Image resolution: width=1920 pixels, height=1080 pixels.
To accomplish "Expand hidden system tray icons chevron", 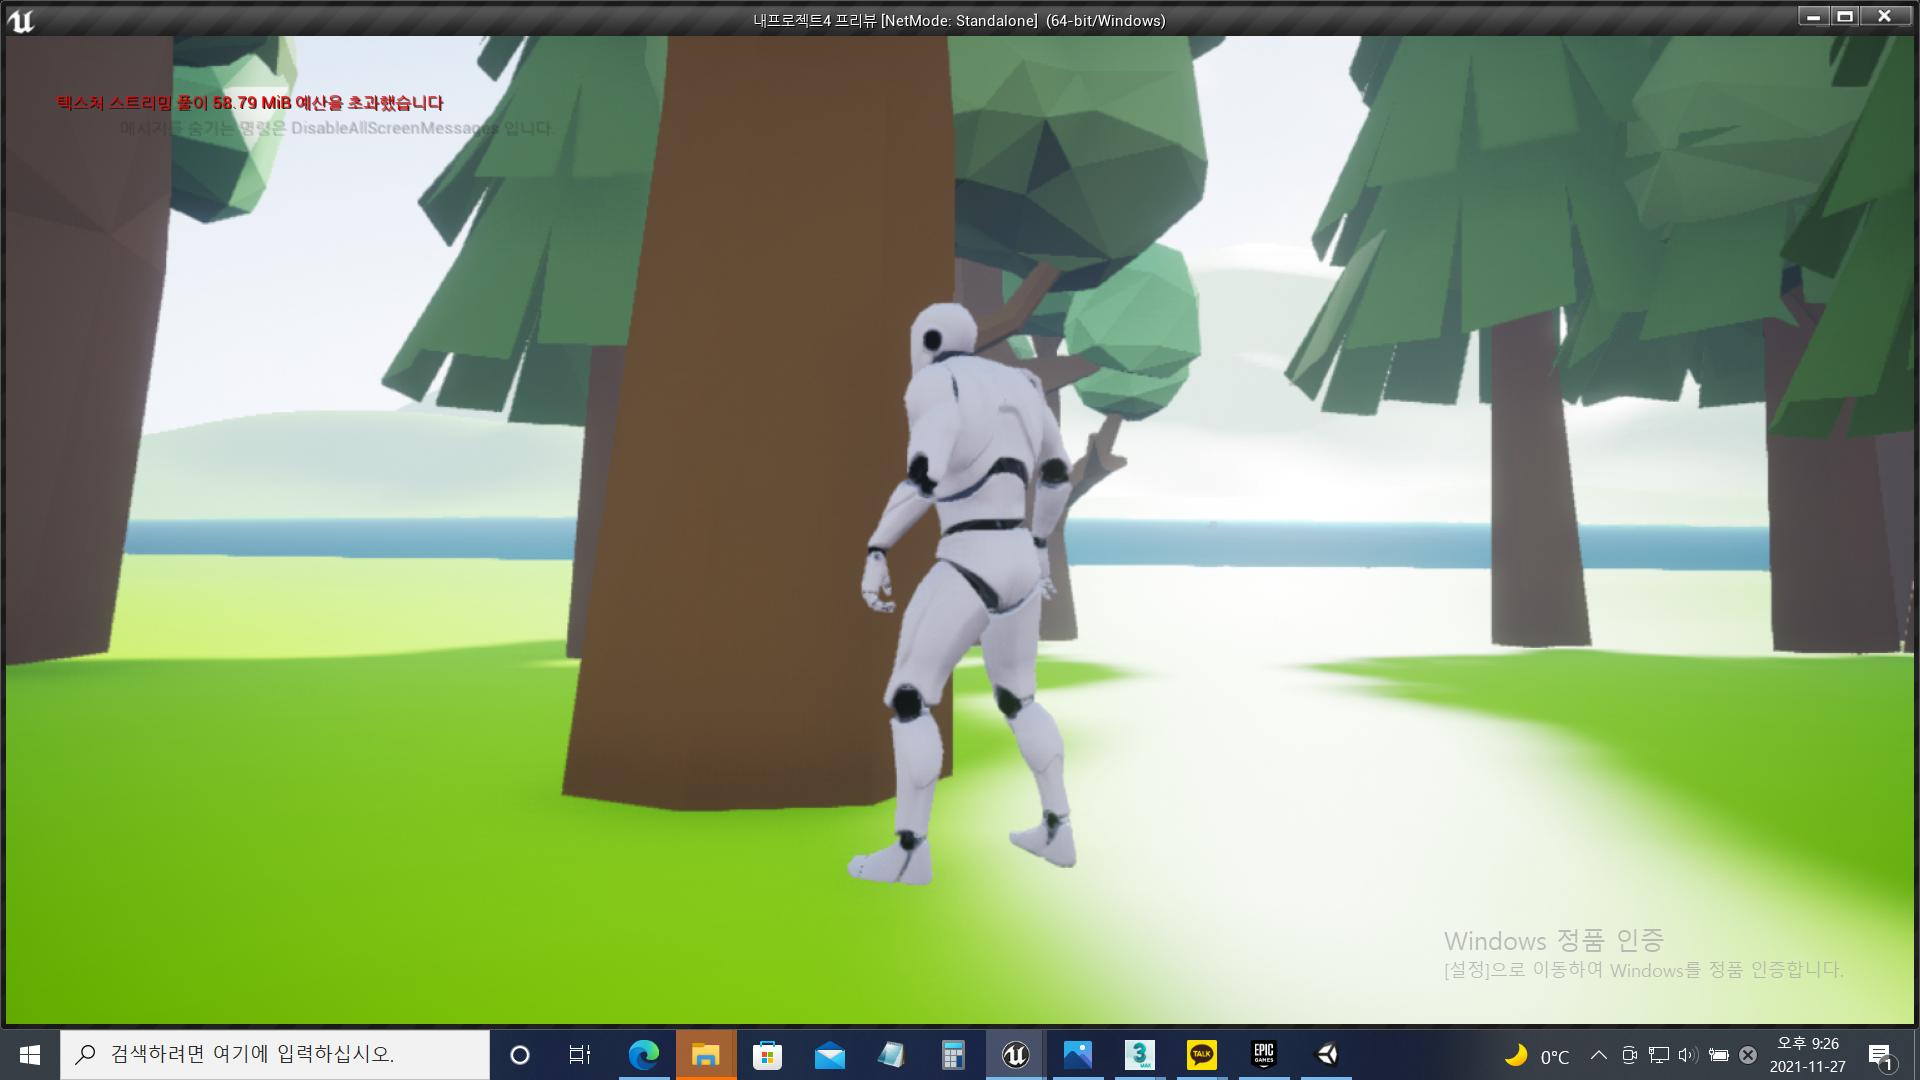I will [1598, 1055].
